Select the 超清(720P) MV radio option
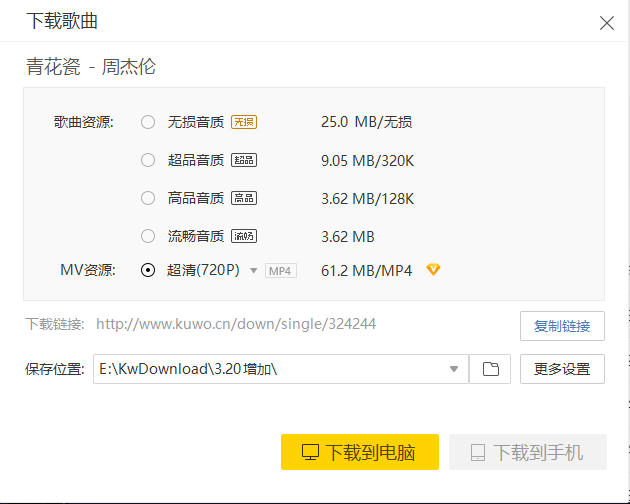Screen dimensions: 630x504 148,270
